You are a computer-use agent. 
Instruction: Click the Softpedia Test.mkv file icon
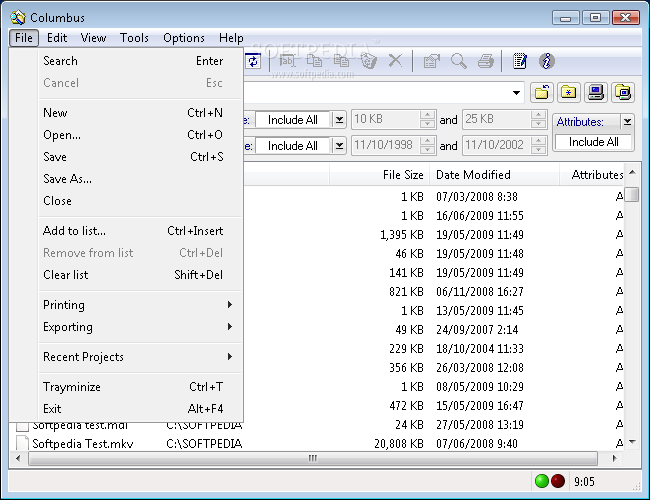click(22, 444)
